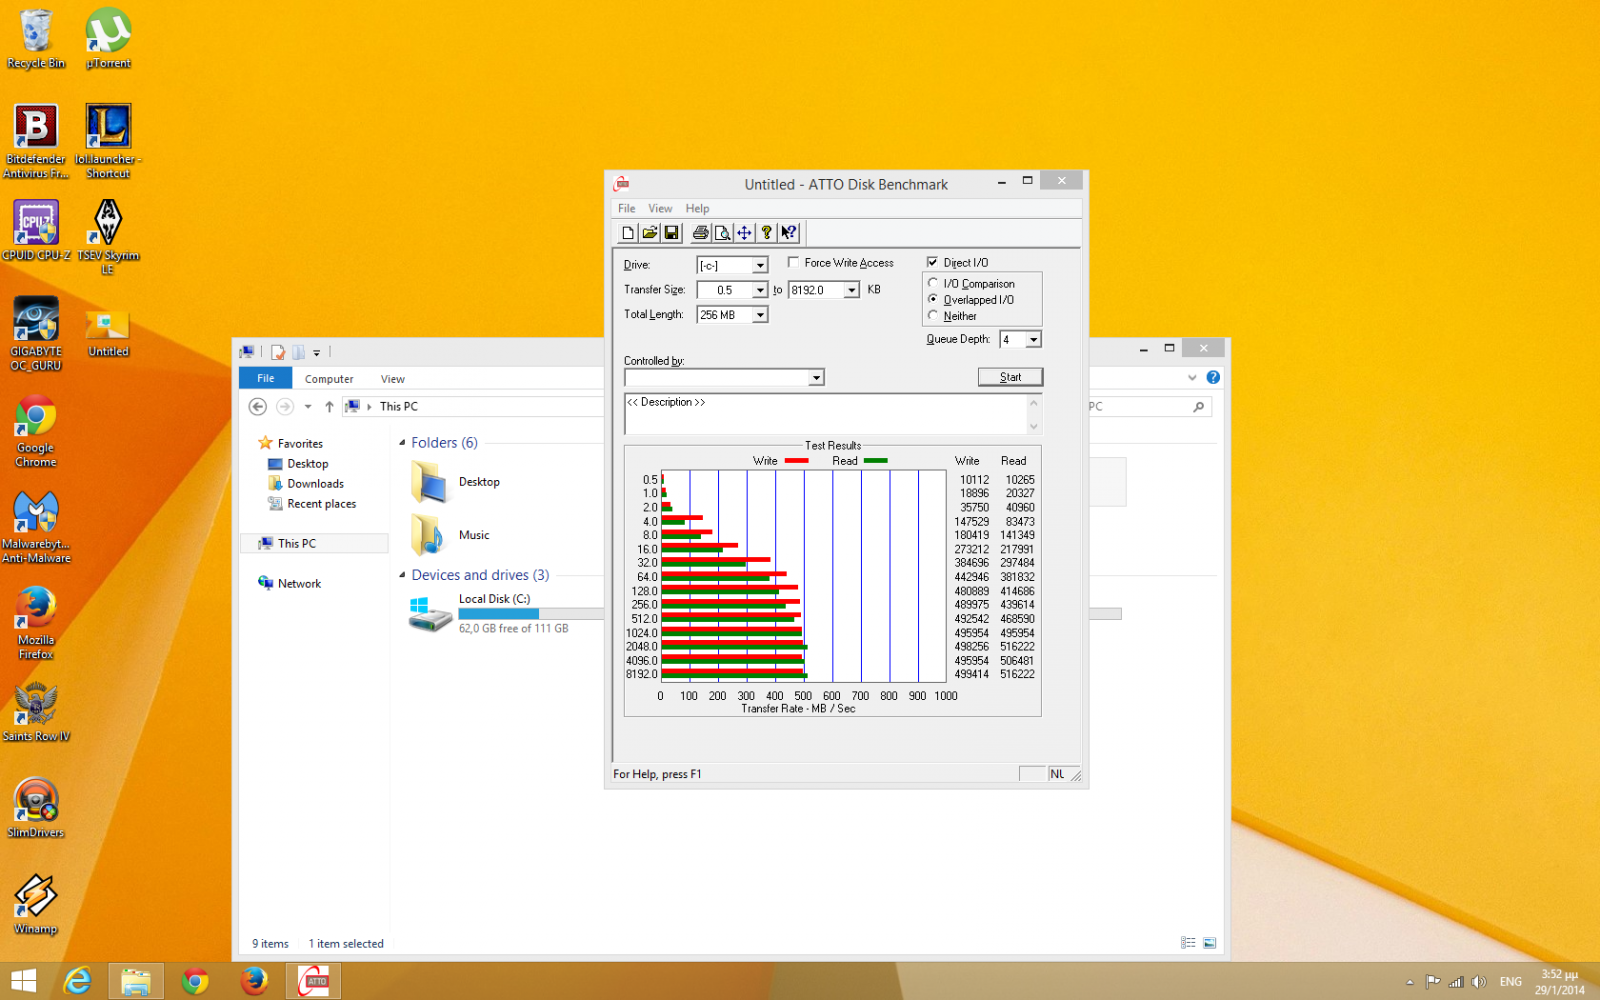Collapse the Folders (6) group in Explorer
The height and width of the screenshot is (1000, 1600).
[x=403, y=443]
